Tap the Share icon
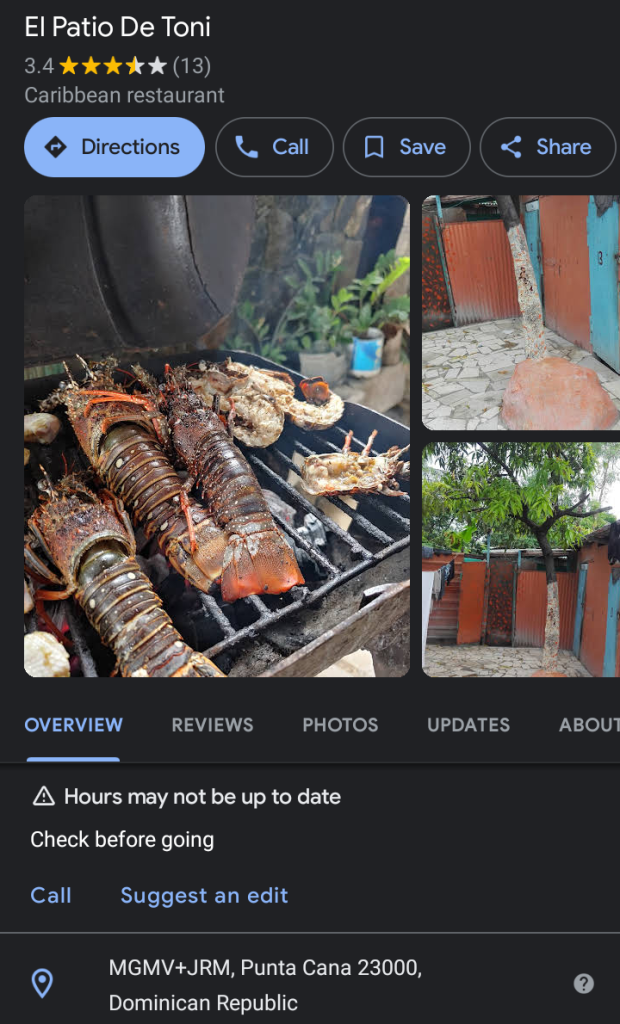 pos(511,147)
